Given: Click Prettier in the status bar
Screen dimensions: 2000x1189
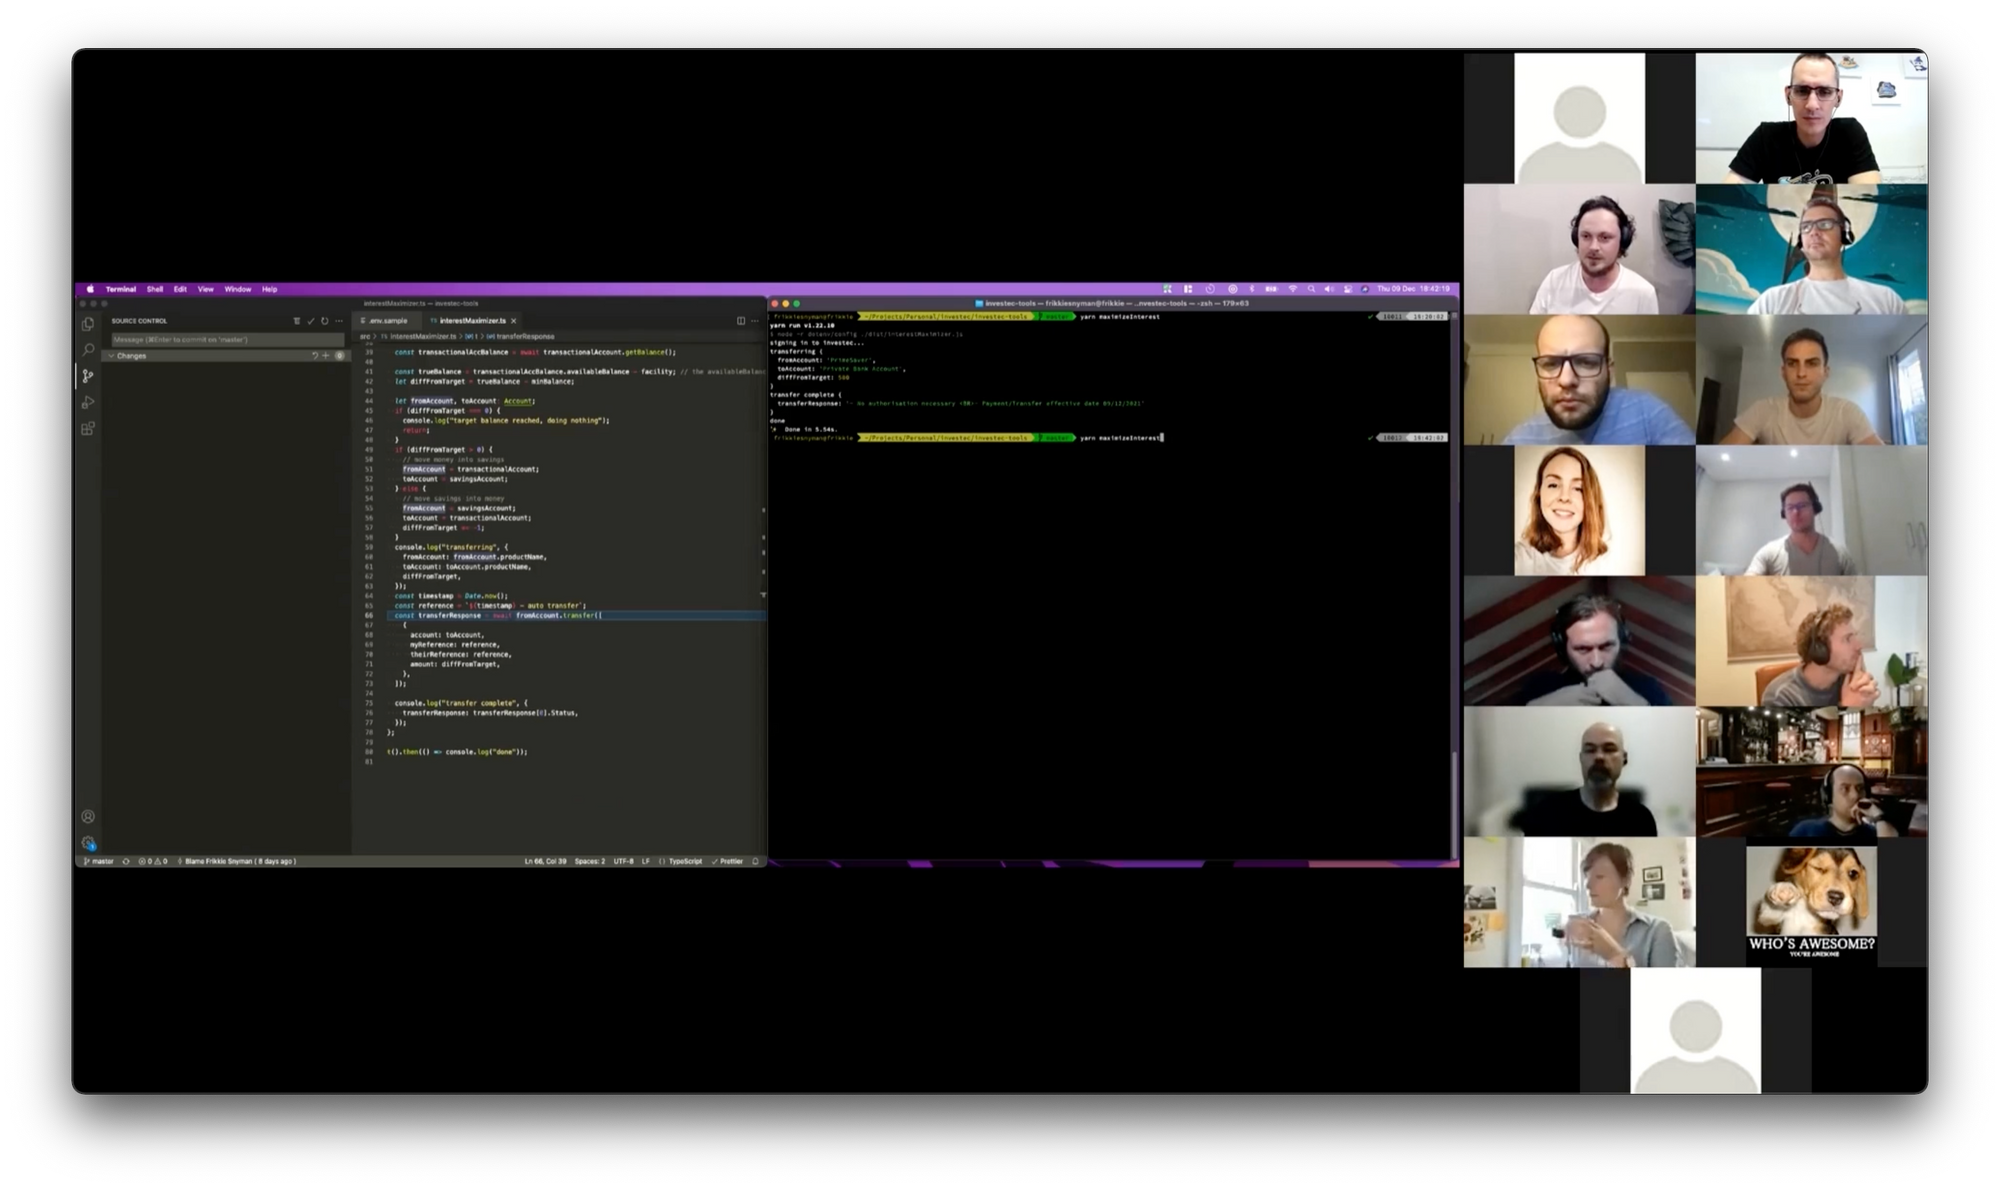Looking at the screenshot, I should click(731, 860).
